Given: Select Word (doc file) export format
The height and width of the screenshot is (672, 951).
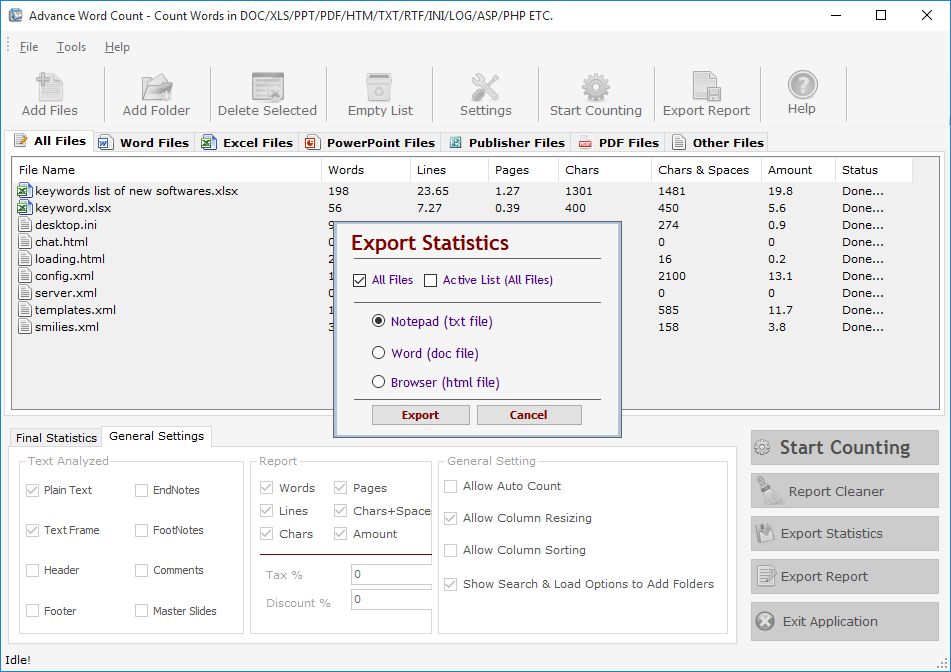Looking at the screenshot, I should 378,352.
